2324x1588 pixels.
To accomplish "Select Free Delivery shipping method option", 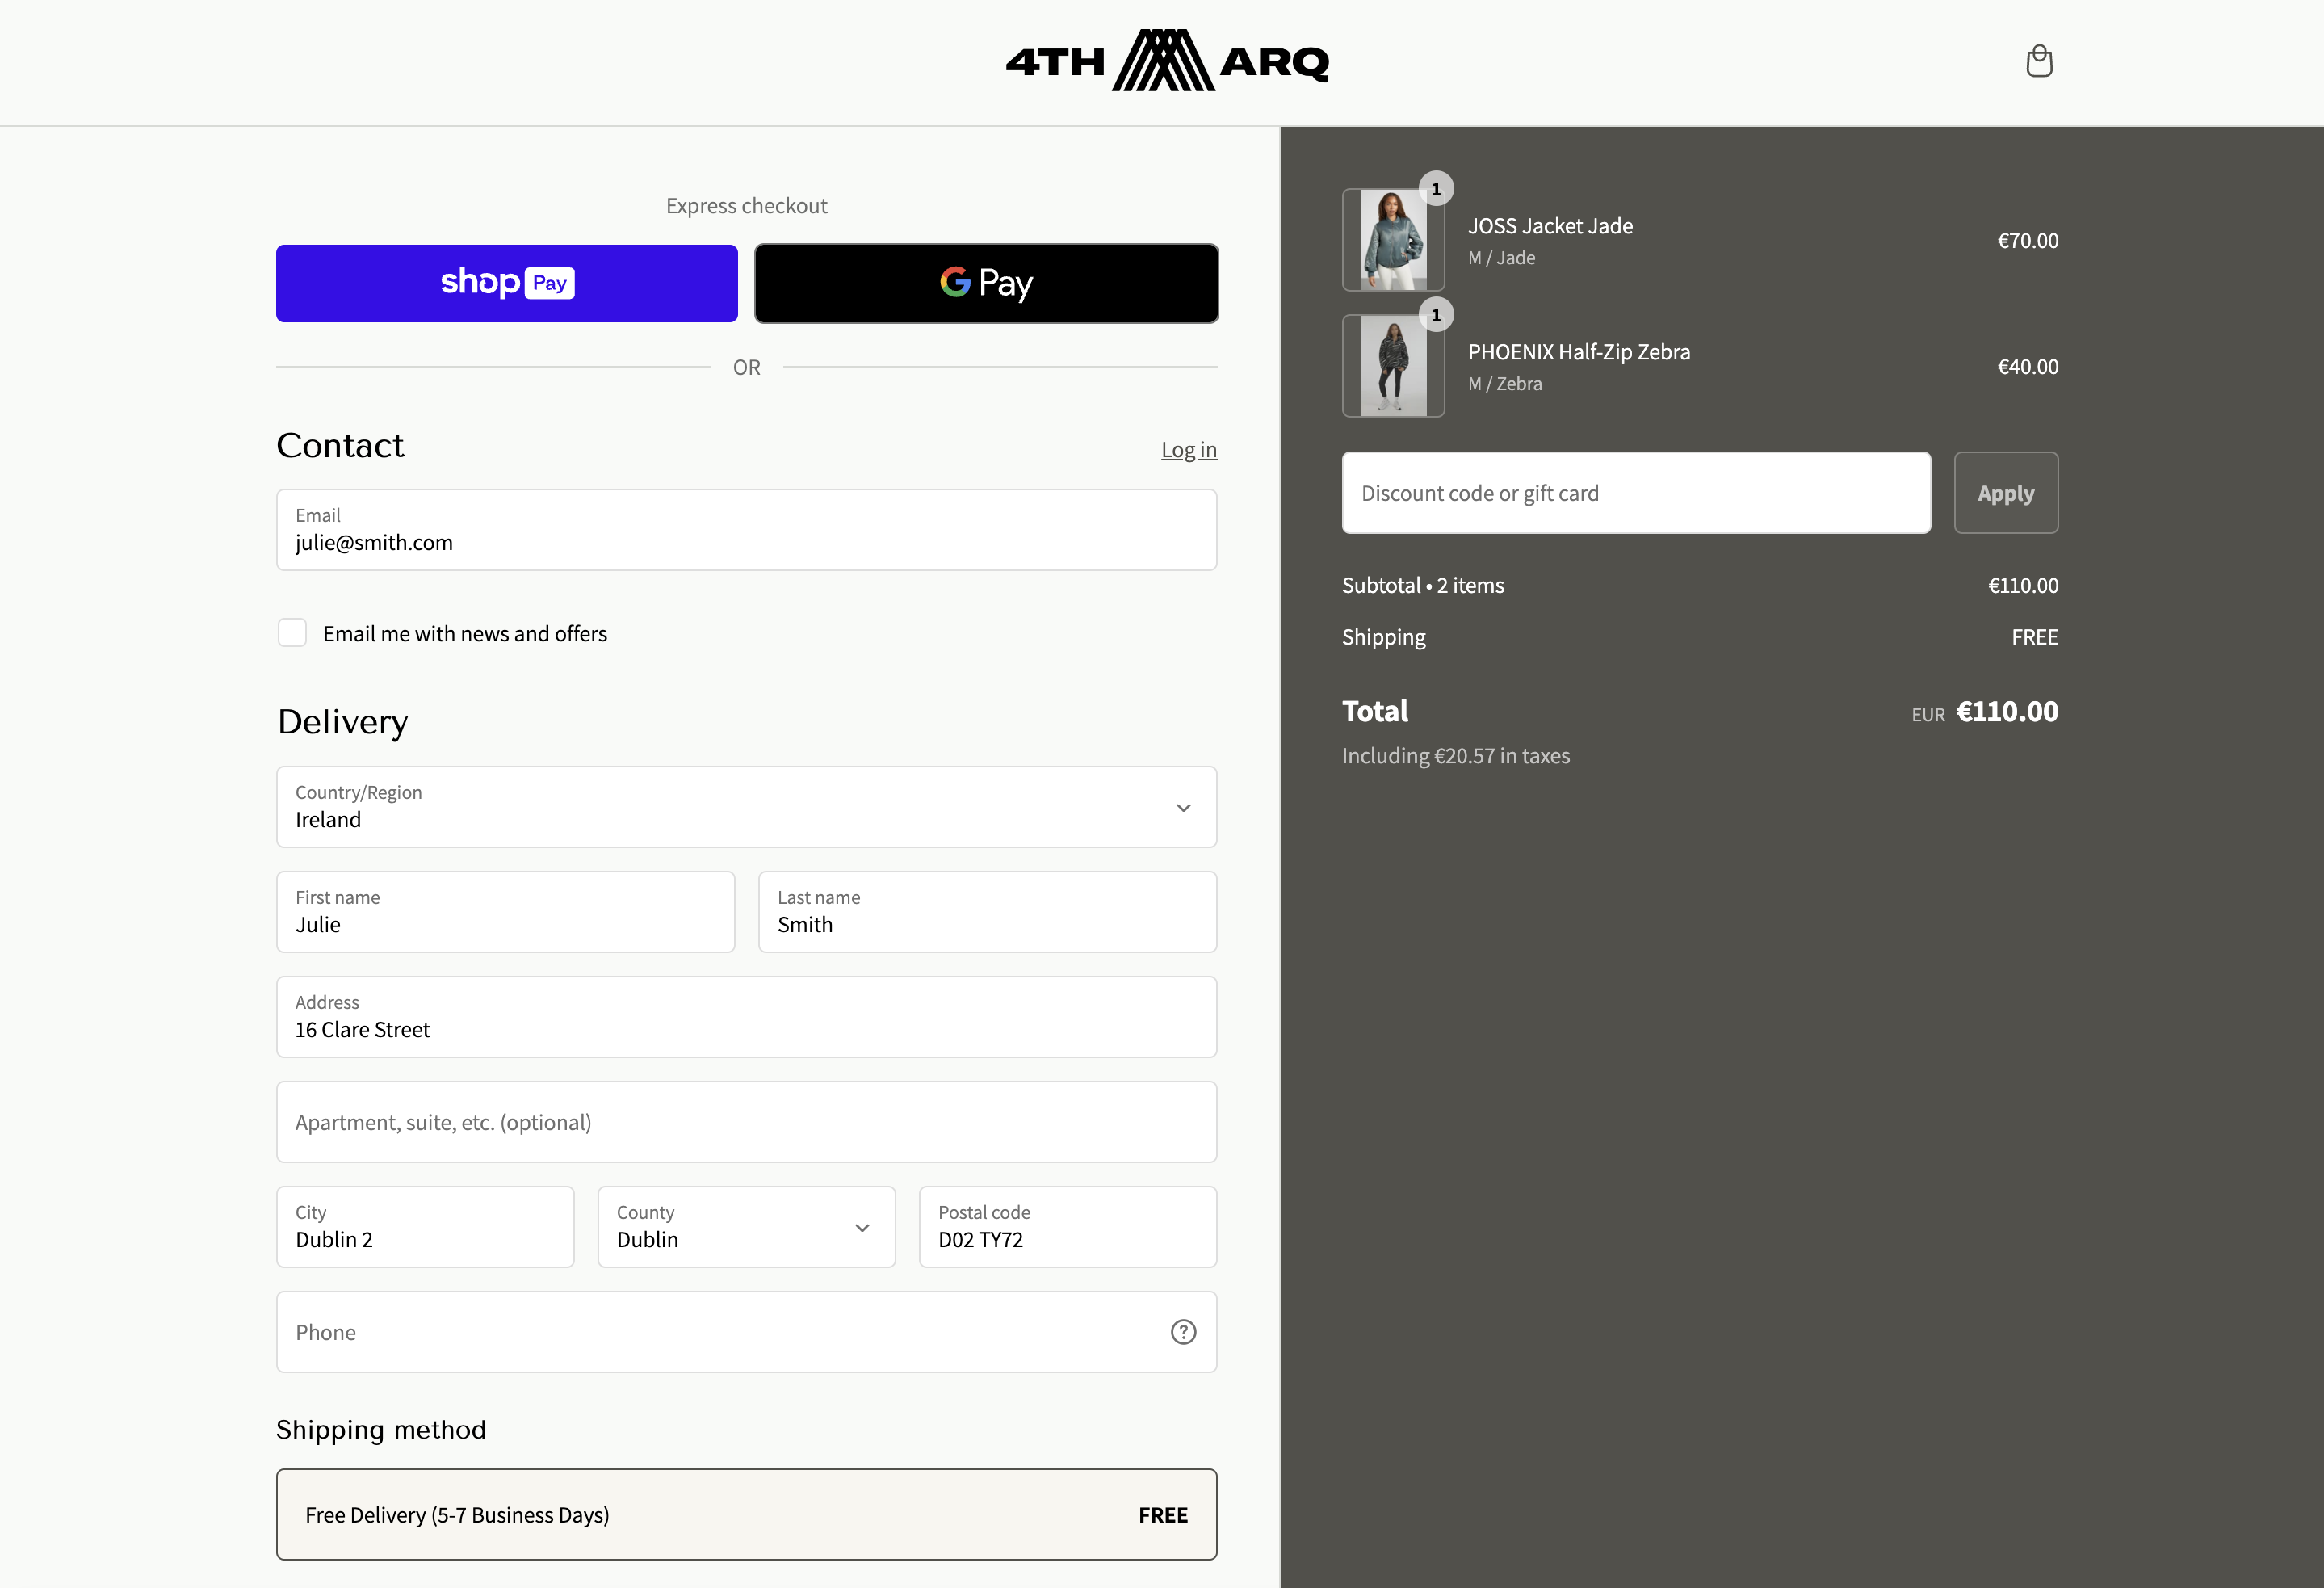I will (746, 1514).
